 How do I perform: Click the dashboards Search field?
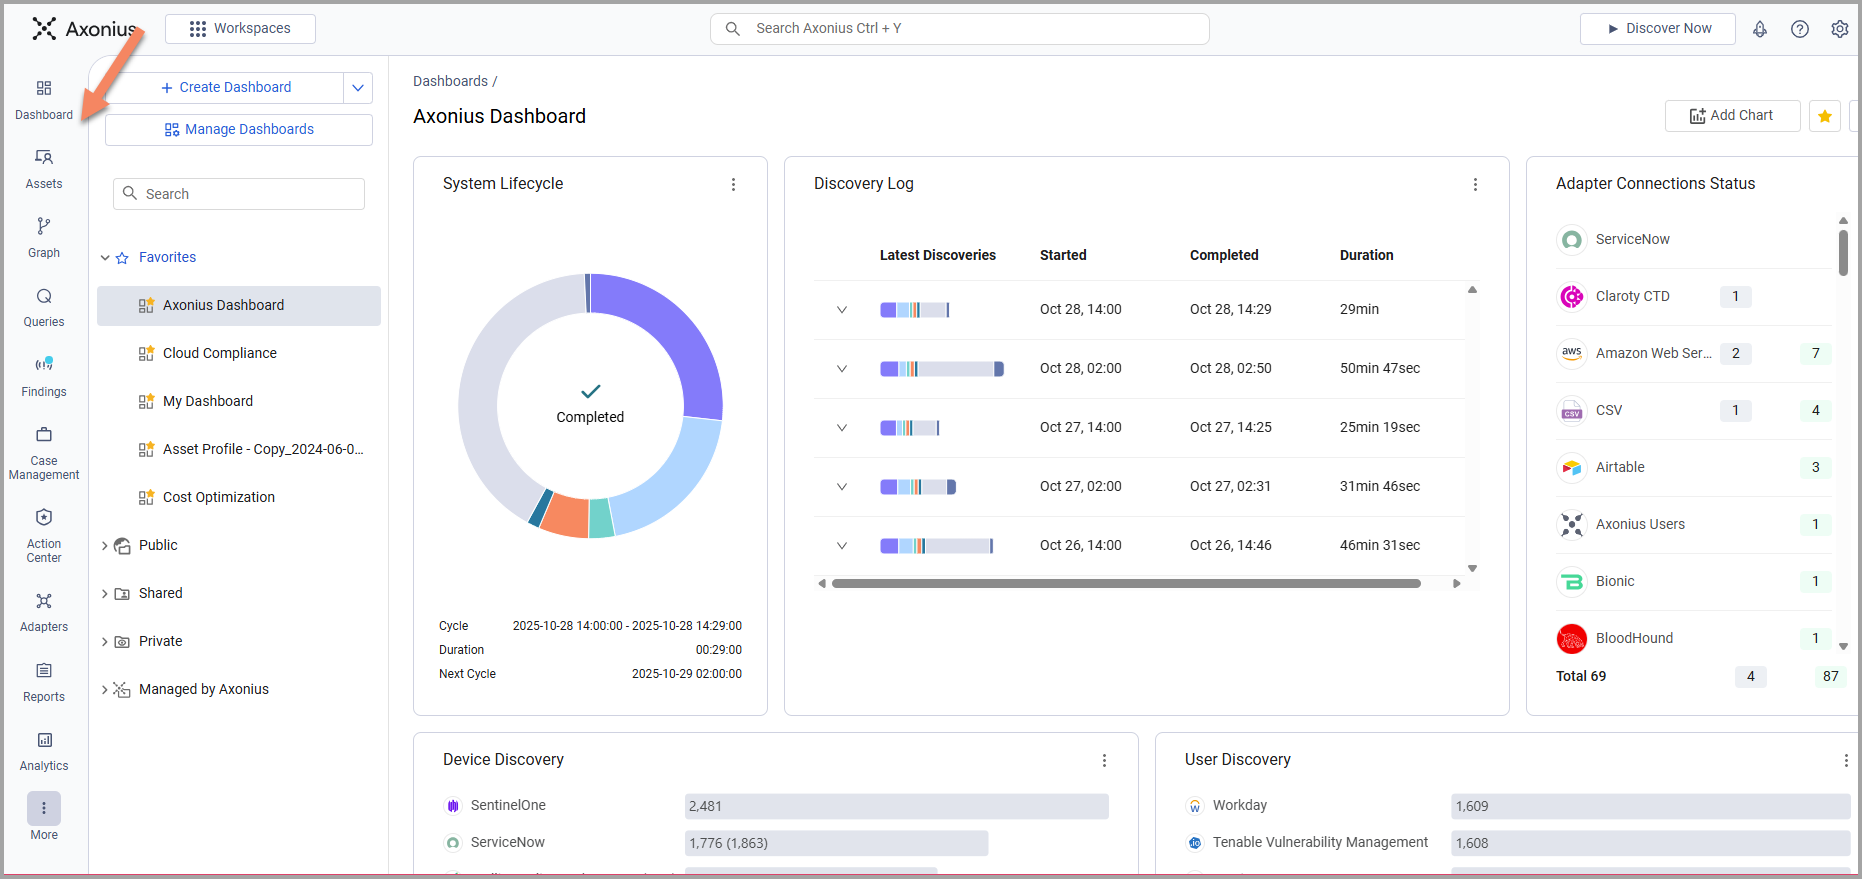point(239,194)
